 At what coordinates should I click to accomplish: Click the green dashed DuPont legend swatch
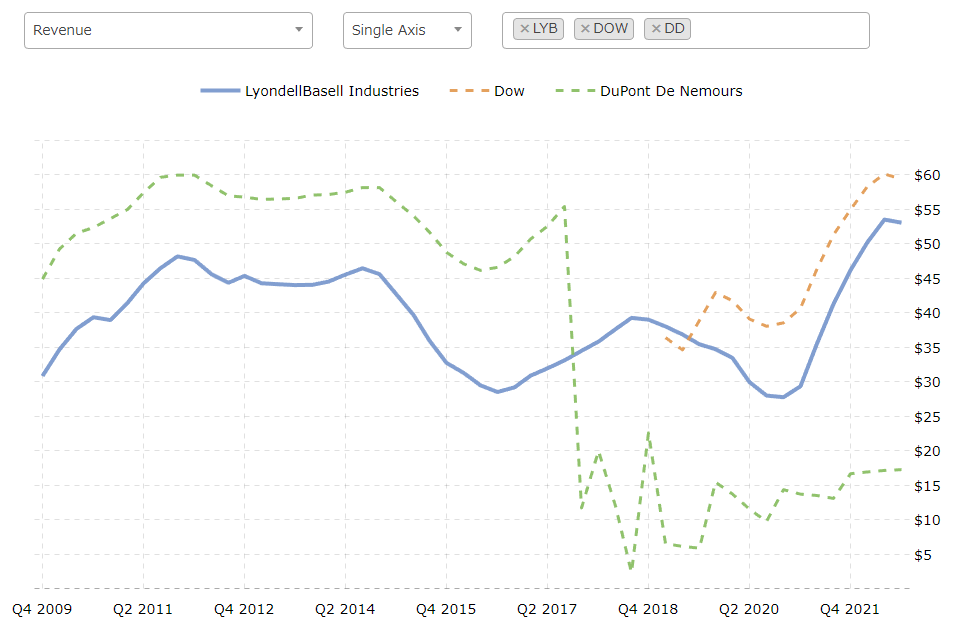point(576,91)
